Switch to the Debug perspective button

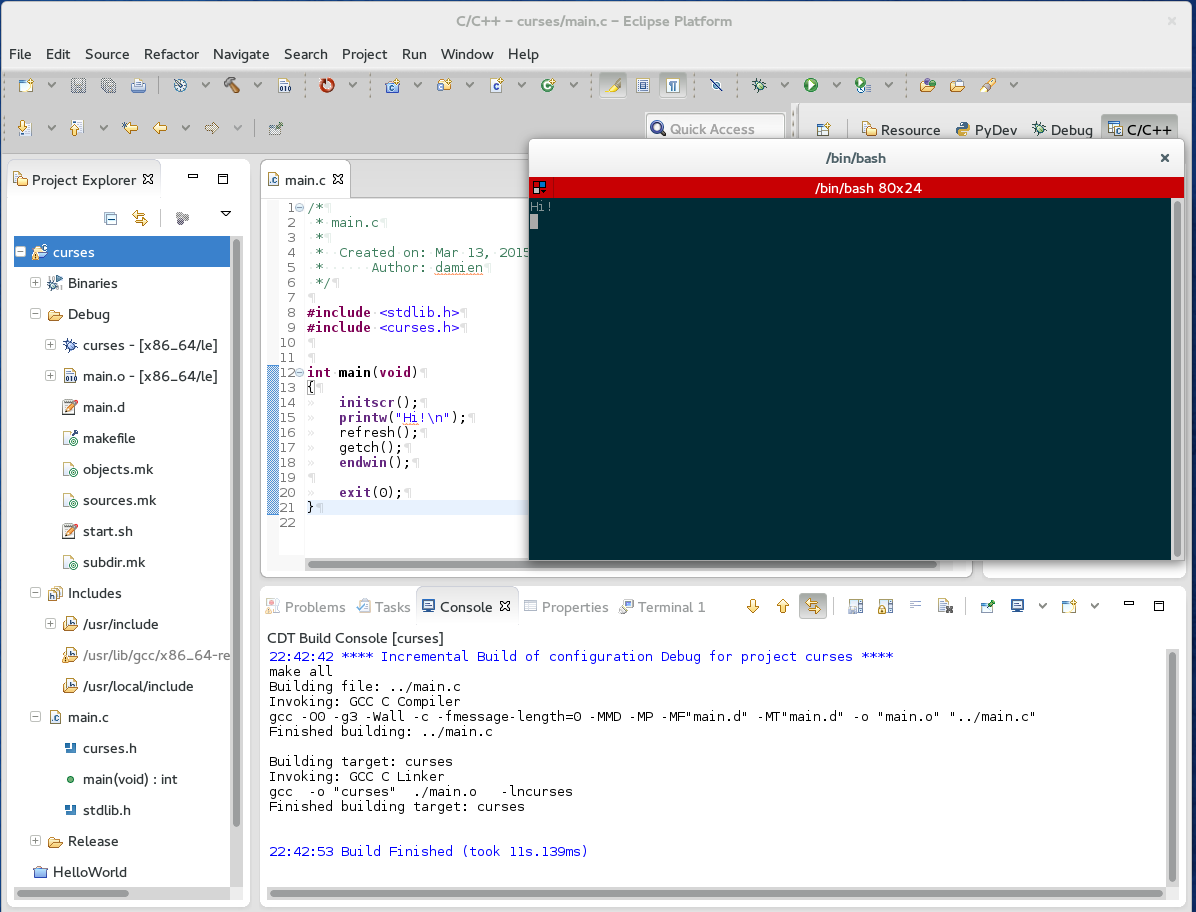tap(1062, 130)
